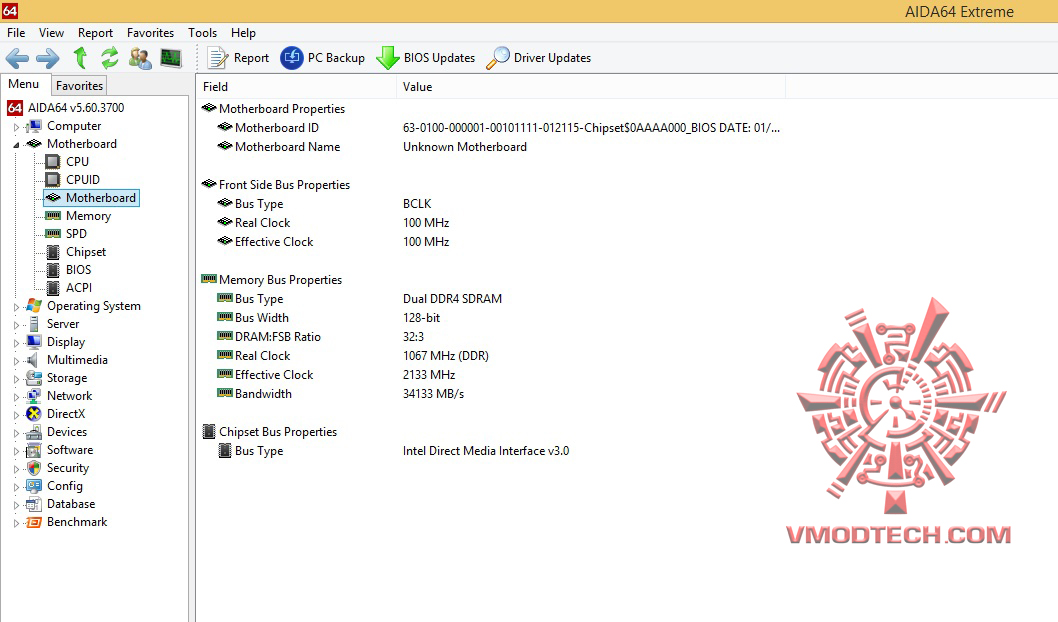Image resolution: width=1058 pixels, height=622 pixels.
Task: Open the SPD page
Action: (76, 234)
